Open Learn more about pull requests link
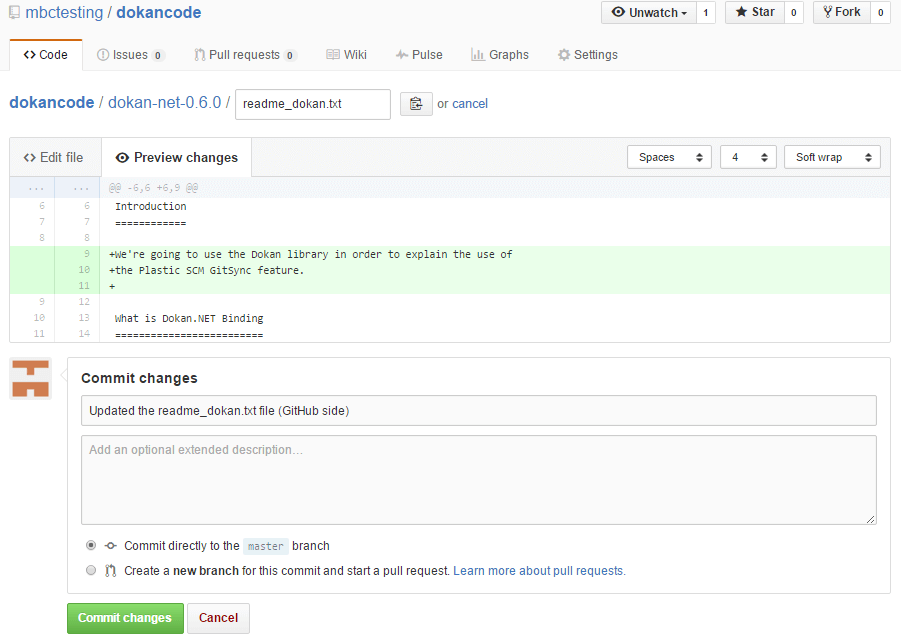Viewport: 901px width, 640px height. click(540, 569)
